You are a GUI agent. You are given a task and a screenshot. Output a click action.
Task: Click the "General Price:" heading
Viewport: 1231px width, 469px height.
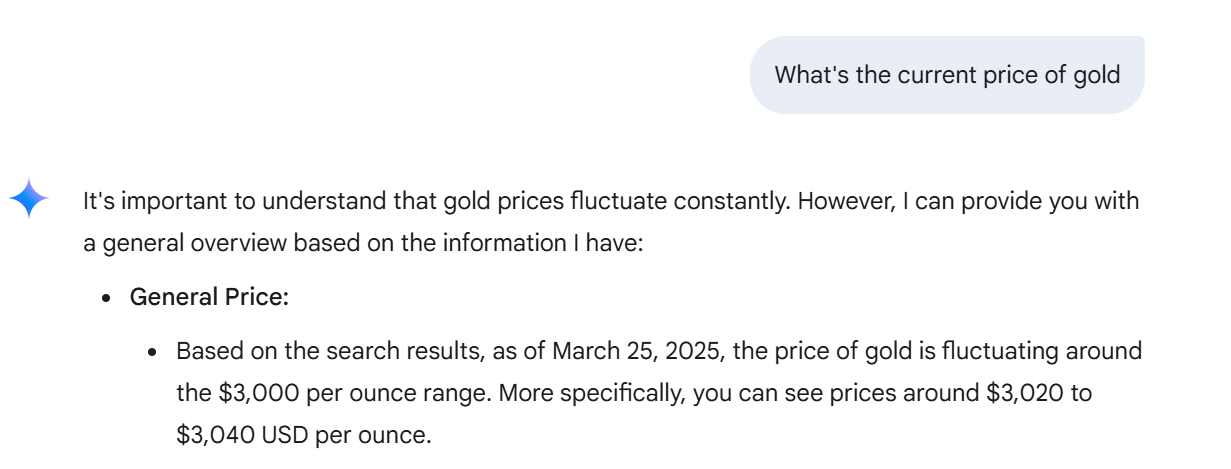click(209, 297)
